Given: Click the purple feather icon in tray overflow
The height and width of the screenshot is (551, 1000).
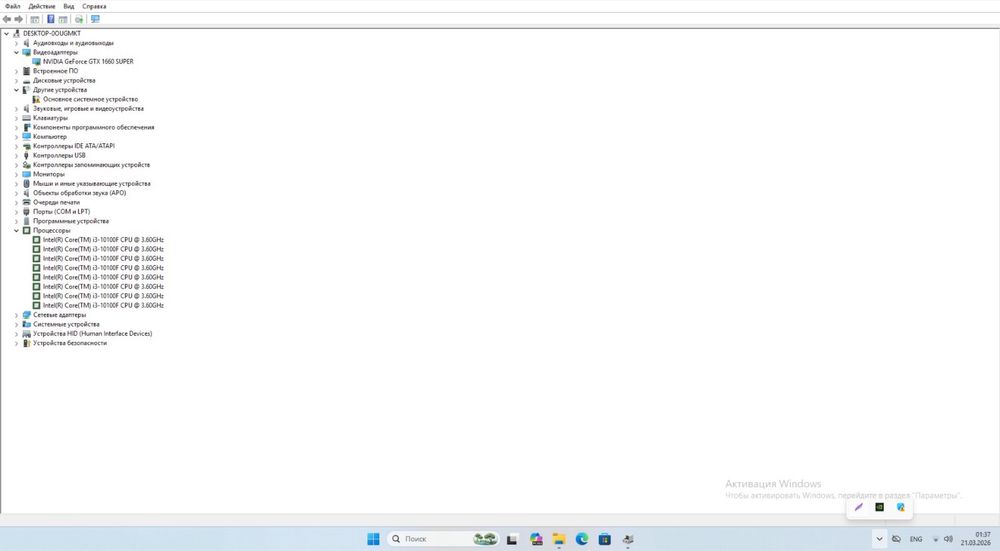Looking at the screenshot, I should point(858,507).
